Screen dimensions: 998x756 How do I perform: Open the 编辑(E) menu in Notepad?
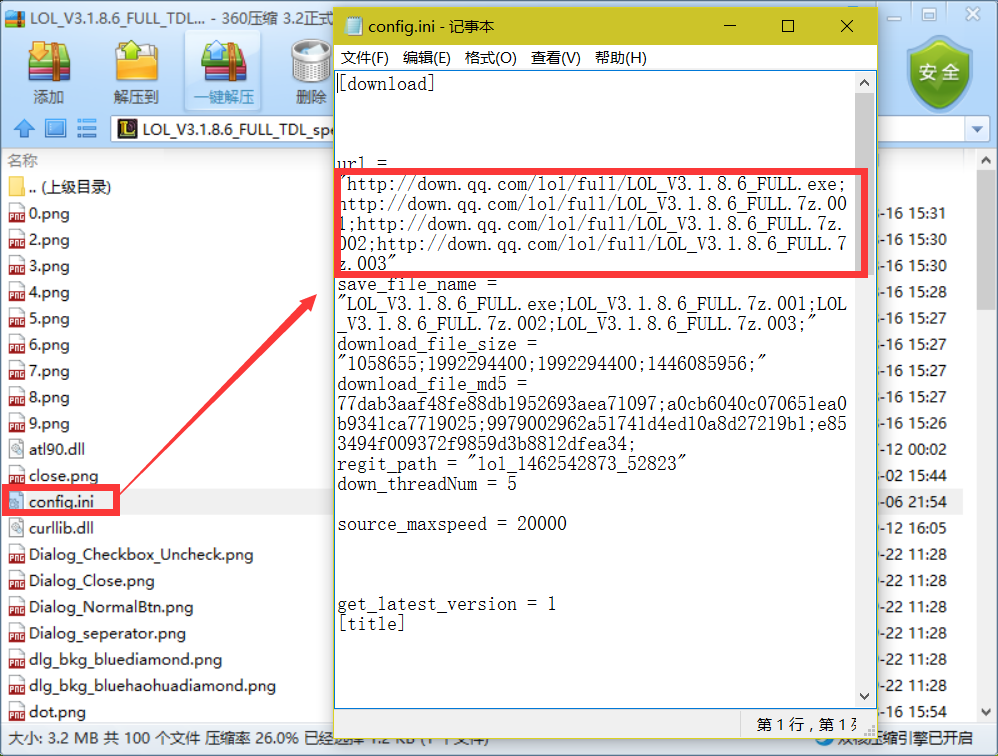(426, 58)
